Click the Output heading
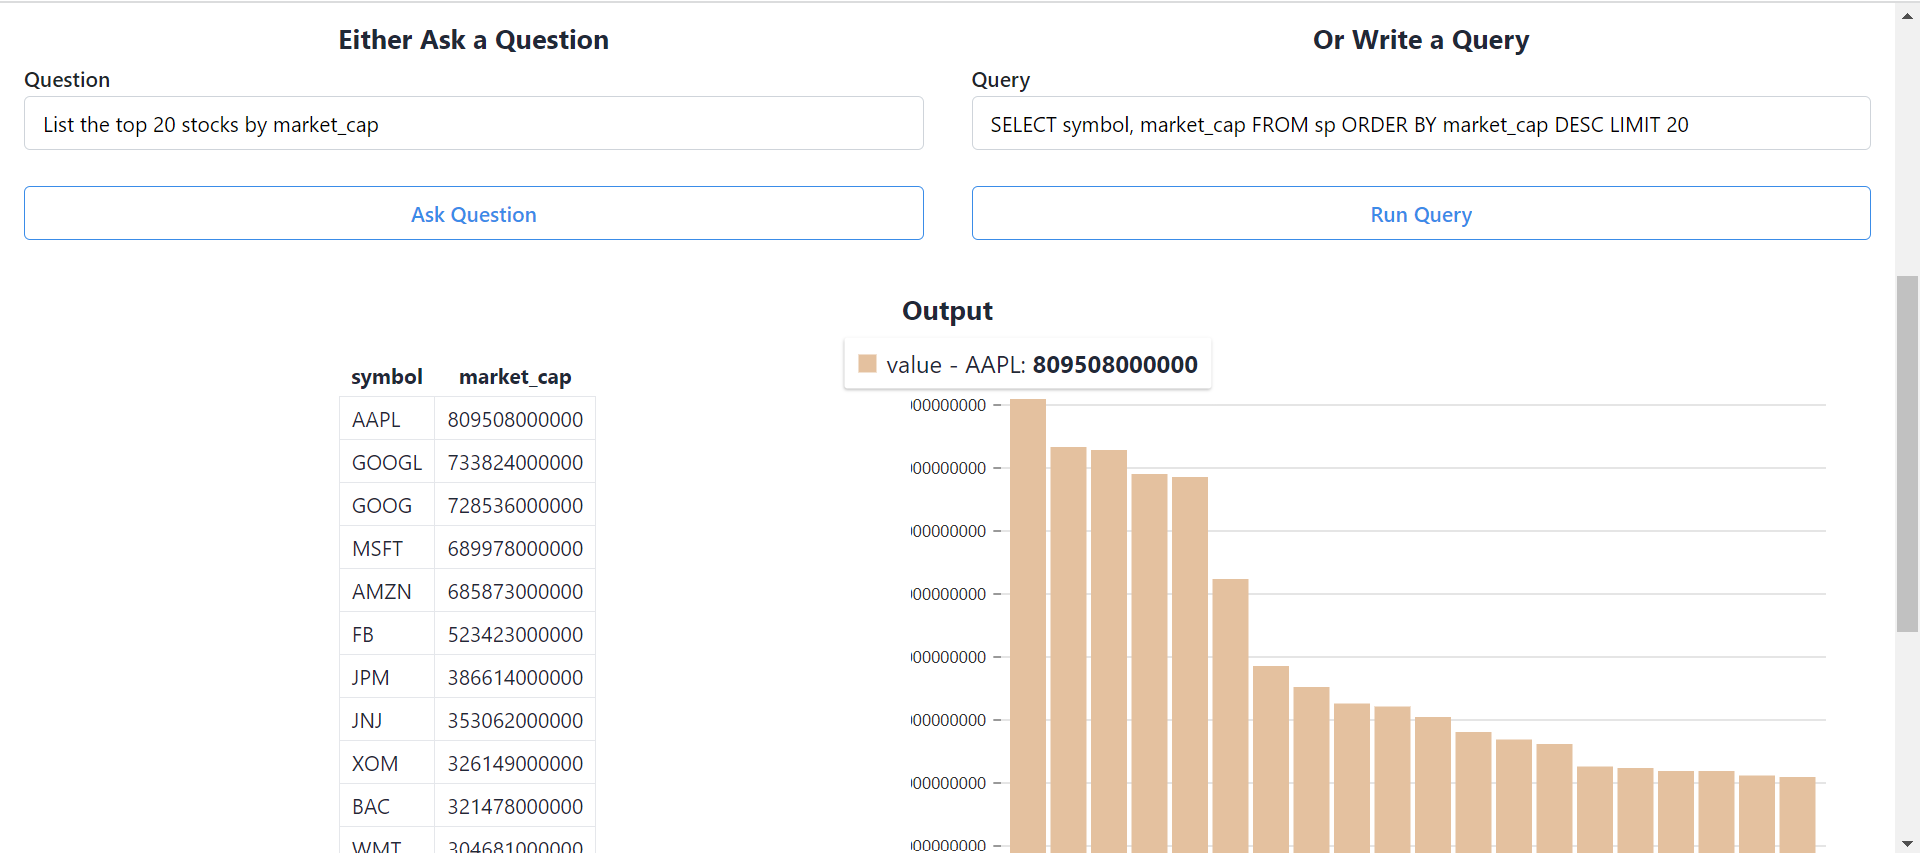 pos(947,311)
